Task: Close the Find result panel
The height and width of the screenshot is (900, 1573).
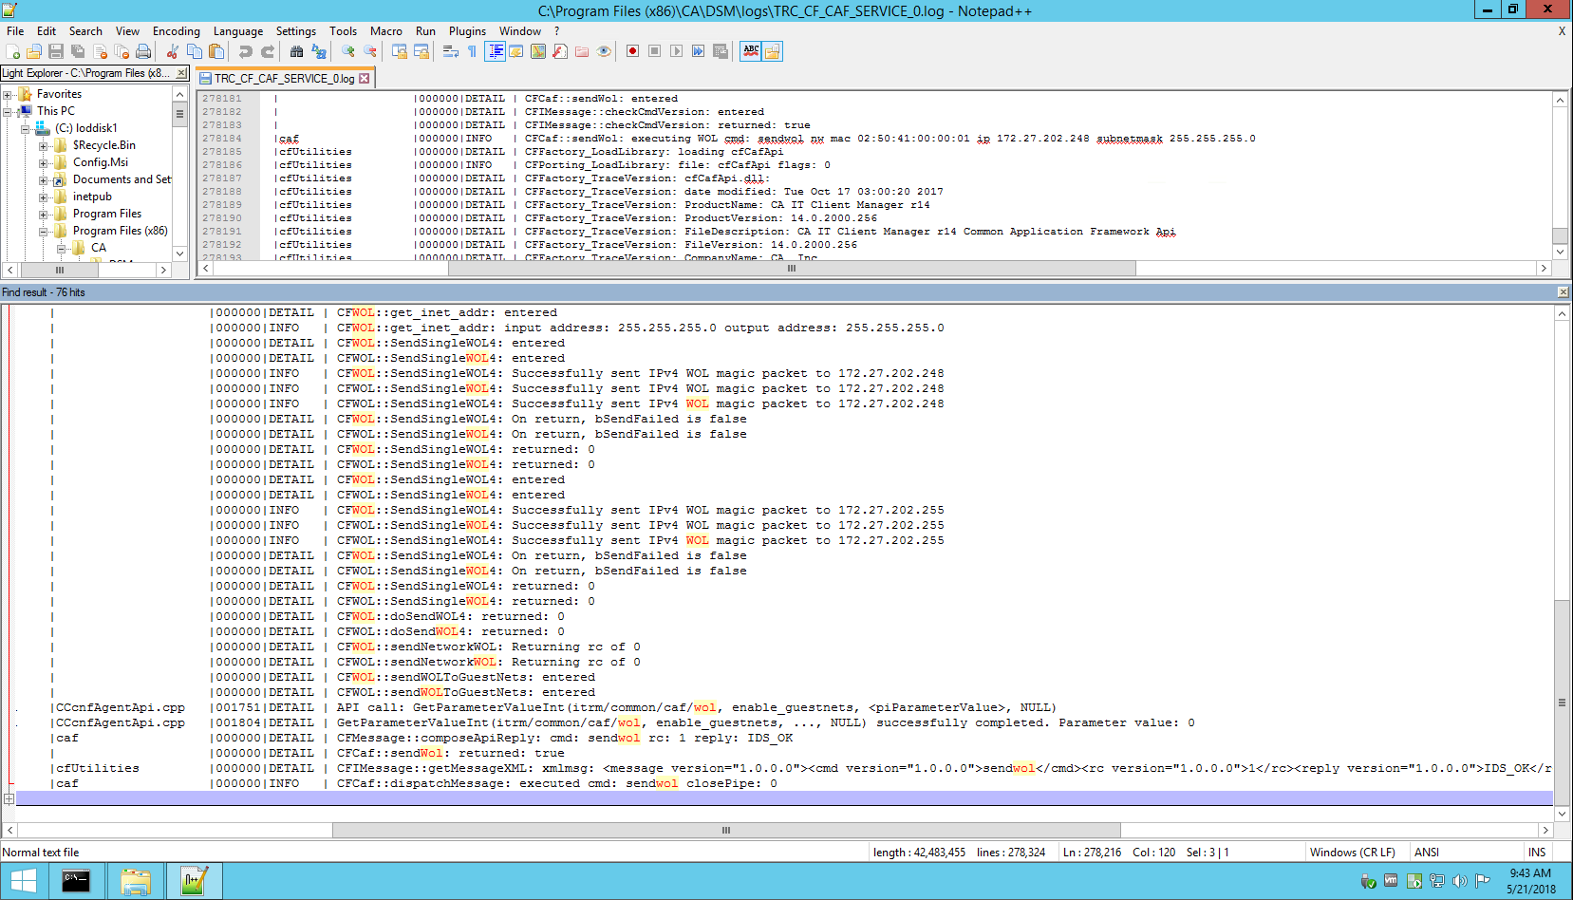Action: tap(1563, 292)
